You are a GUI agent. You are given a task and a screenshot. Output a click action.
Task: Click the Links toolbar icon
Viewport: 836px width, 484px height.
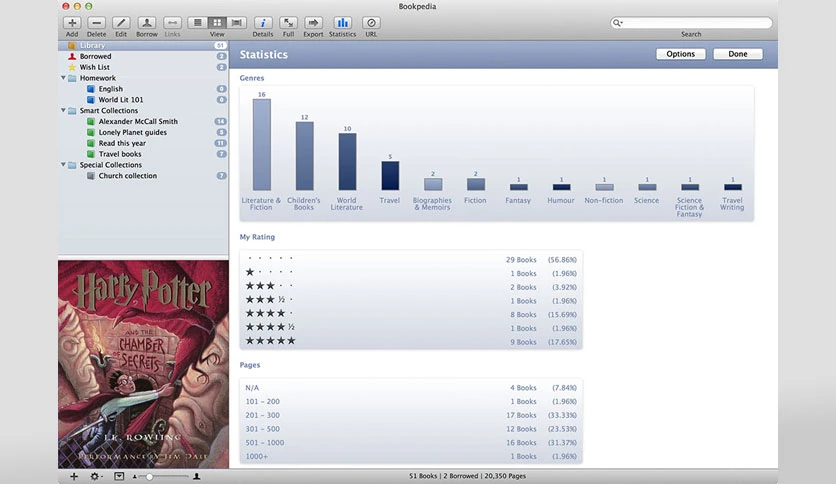[x=172, y=23]
